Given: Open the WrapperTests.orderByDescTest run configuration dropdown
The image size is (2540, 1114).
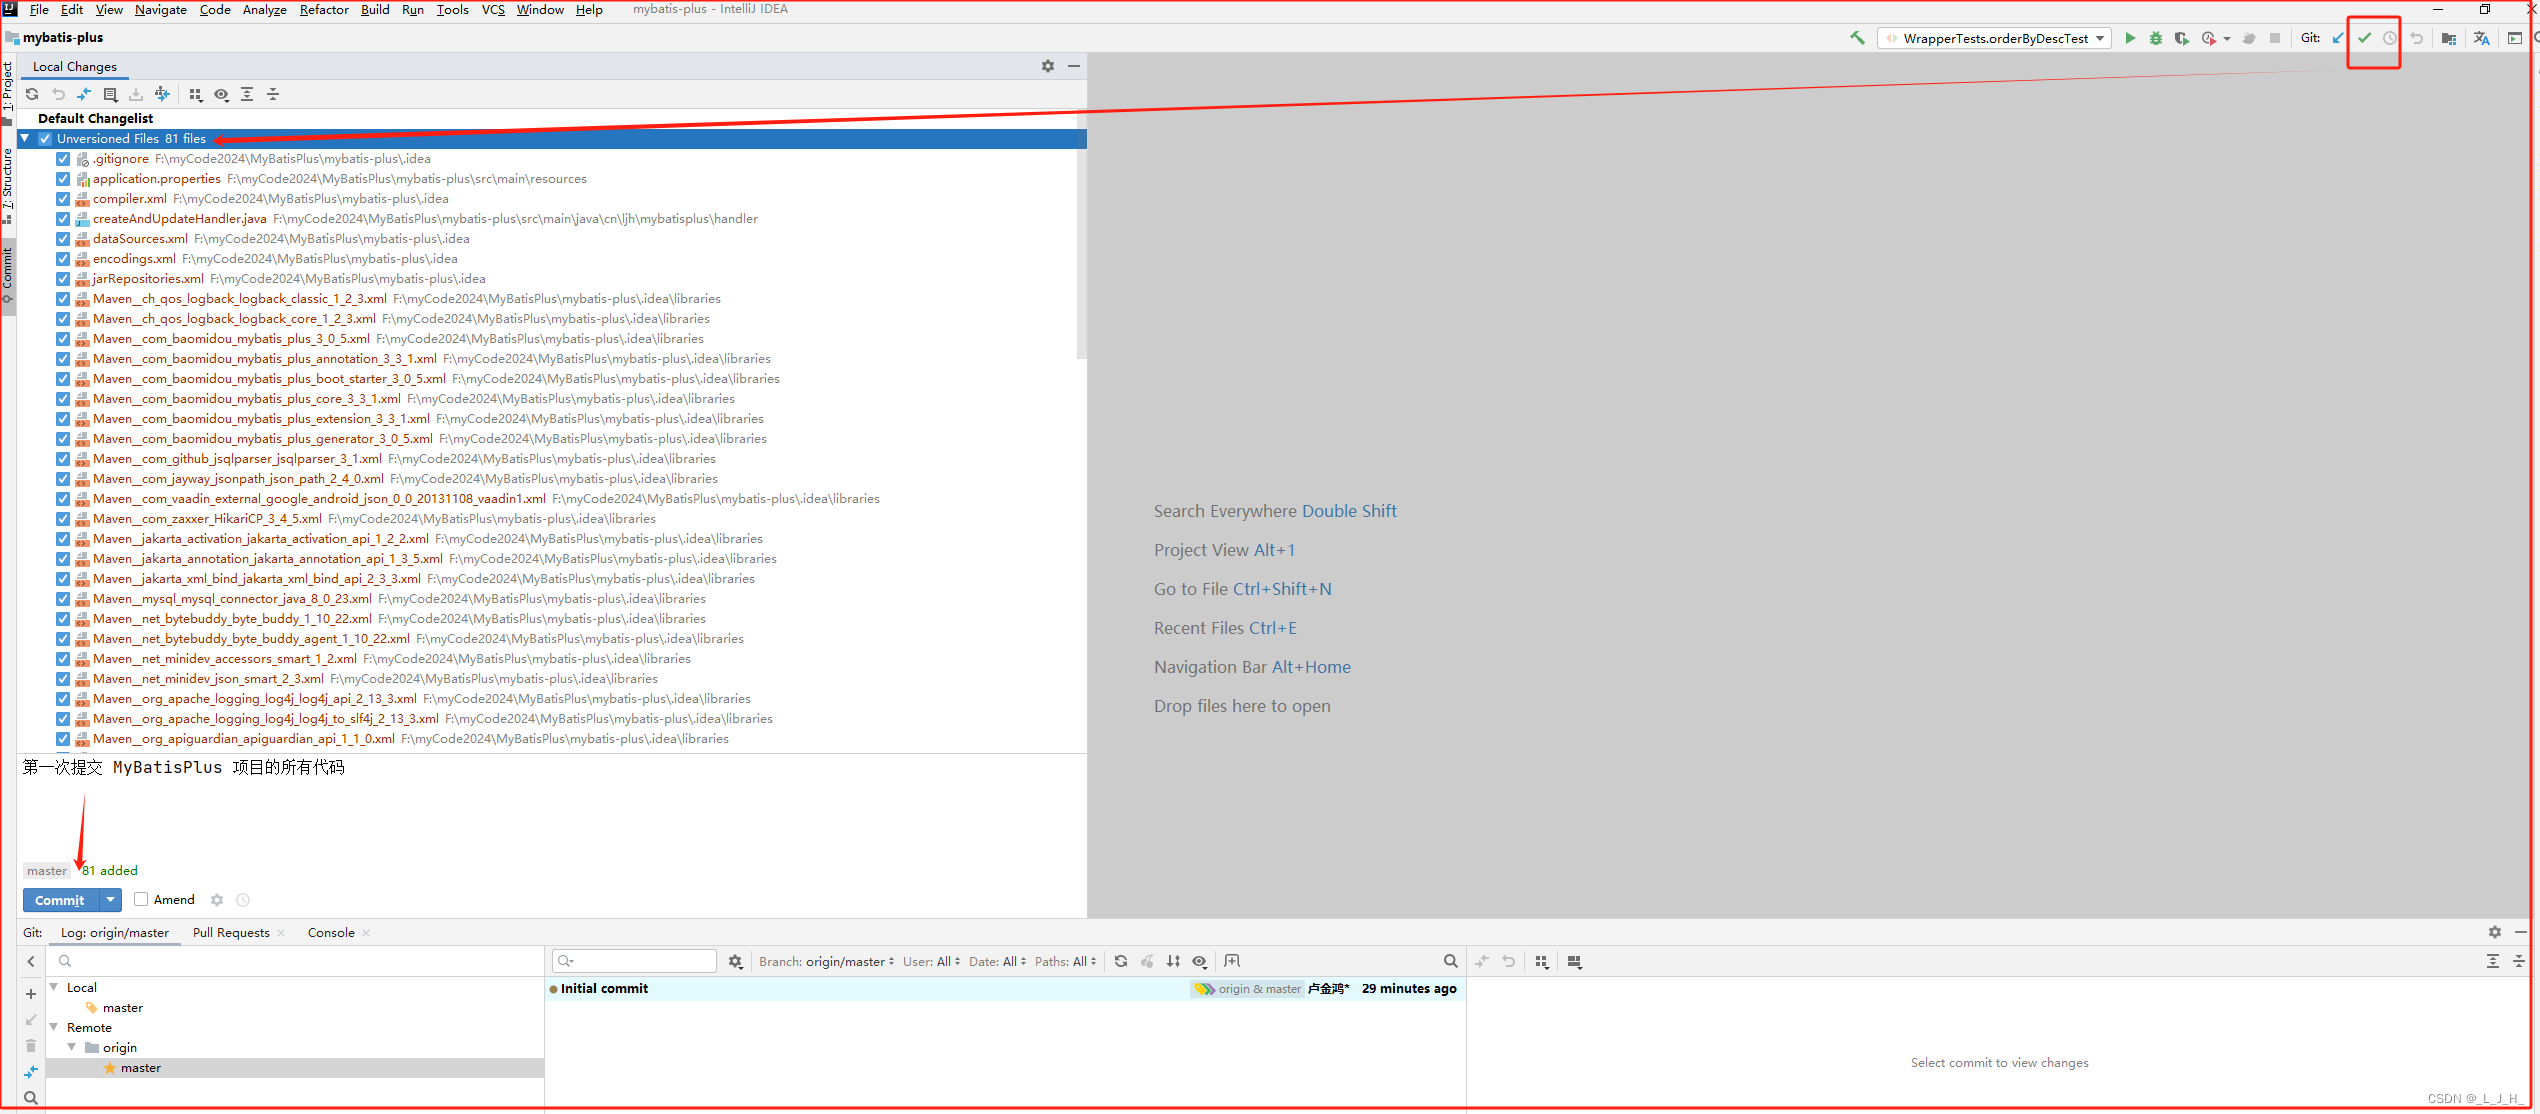Looking at the screenshot, I should coord(1994,38).
